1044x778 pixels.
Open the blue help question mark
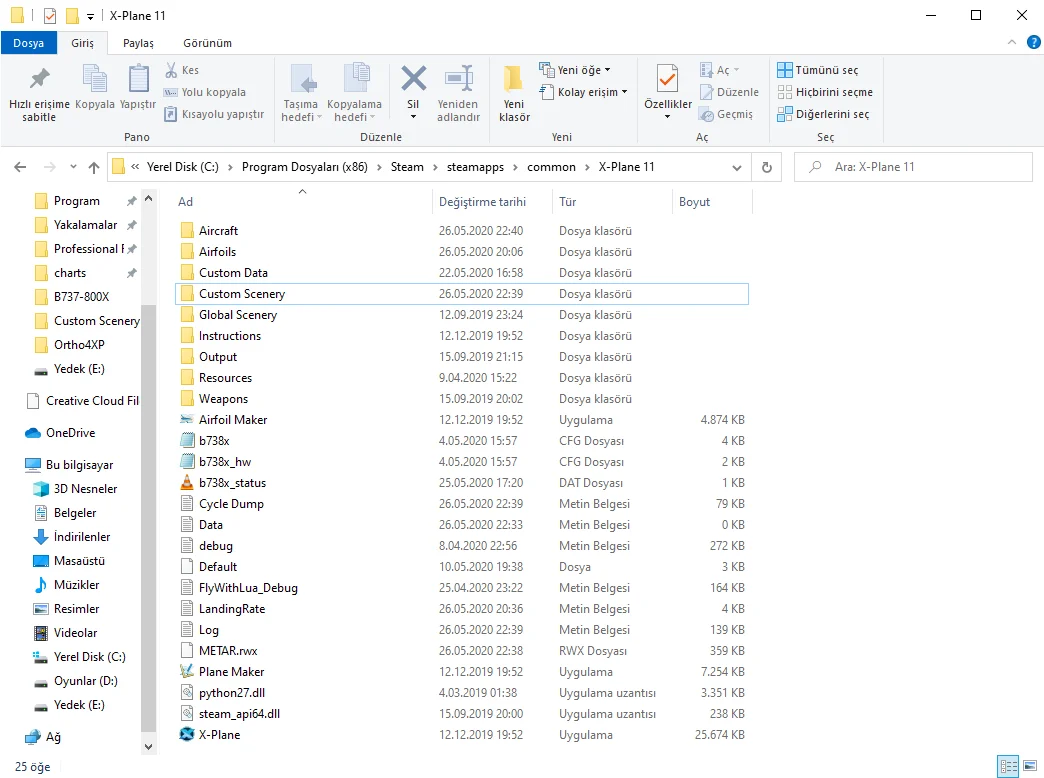(1033, 43)
